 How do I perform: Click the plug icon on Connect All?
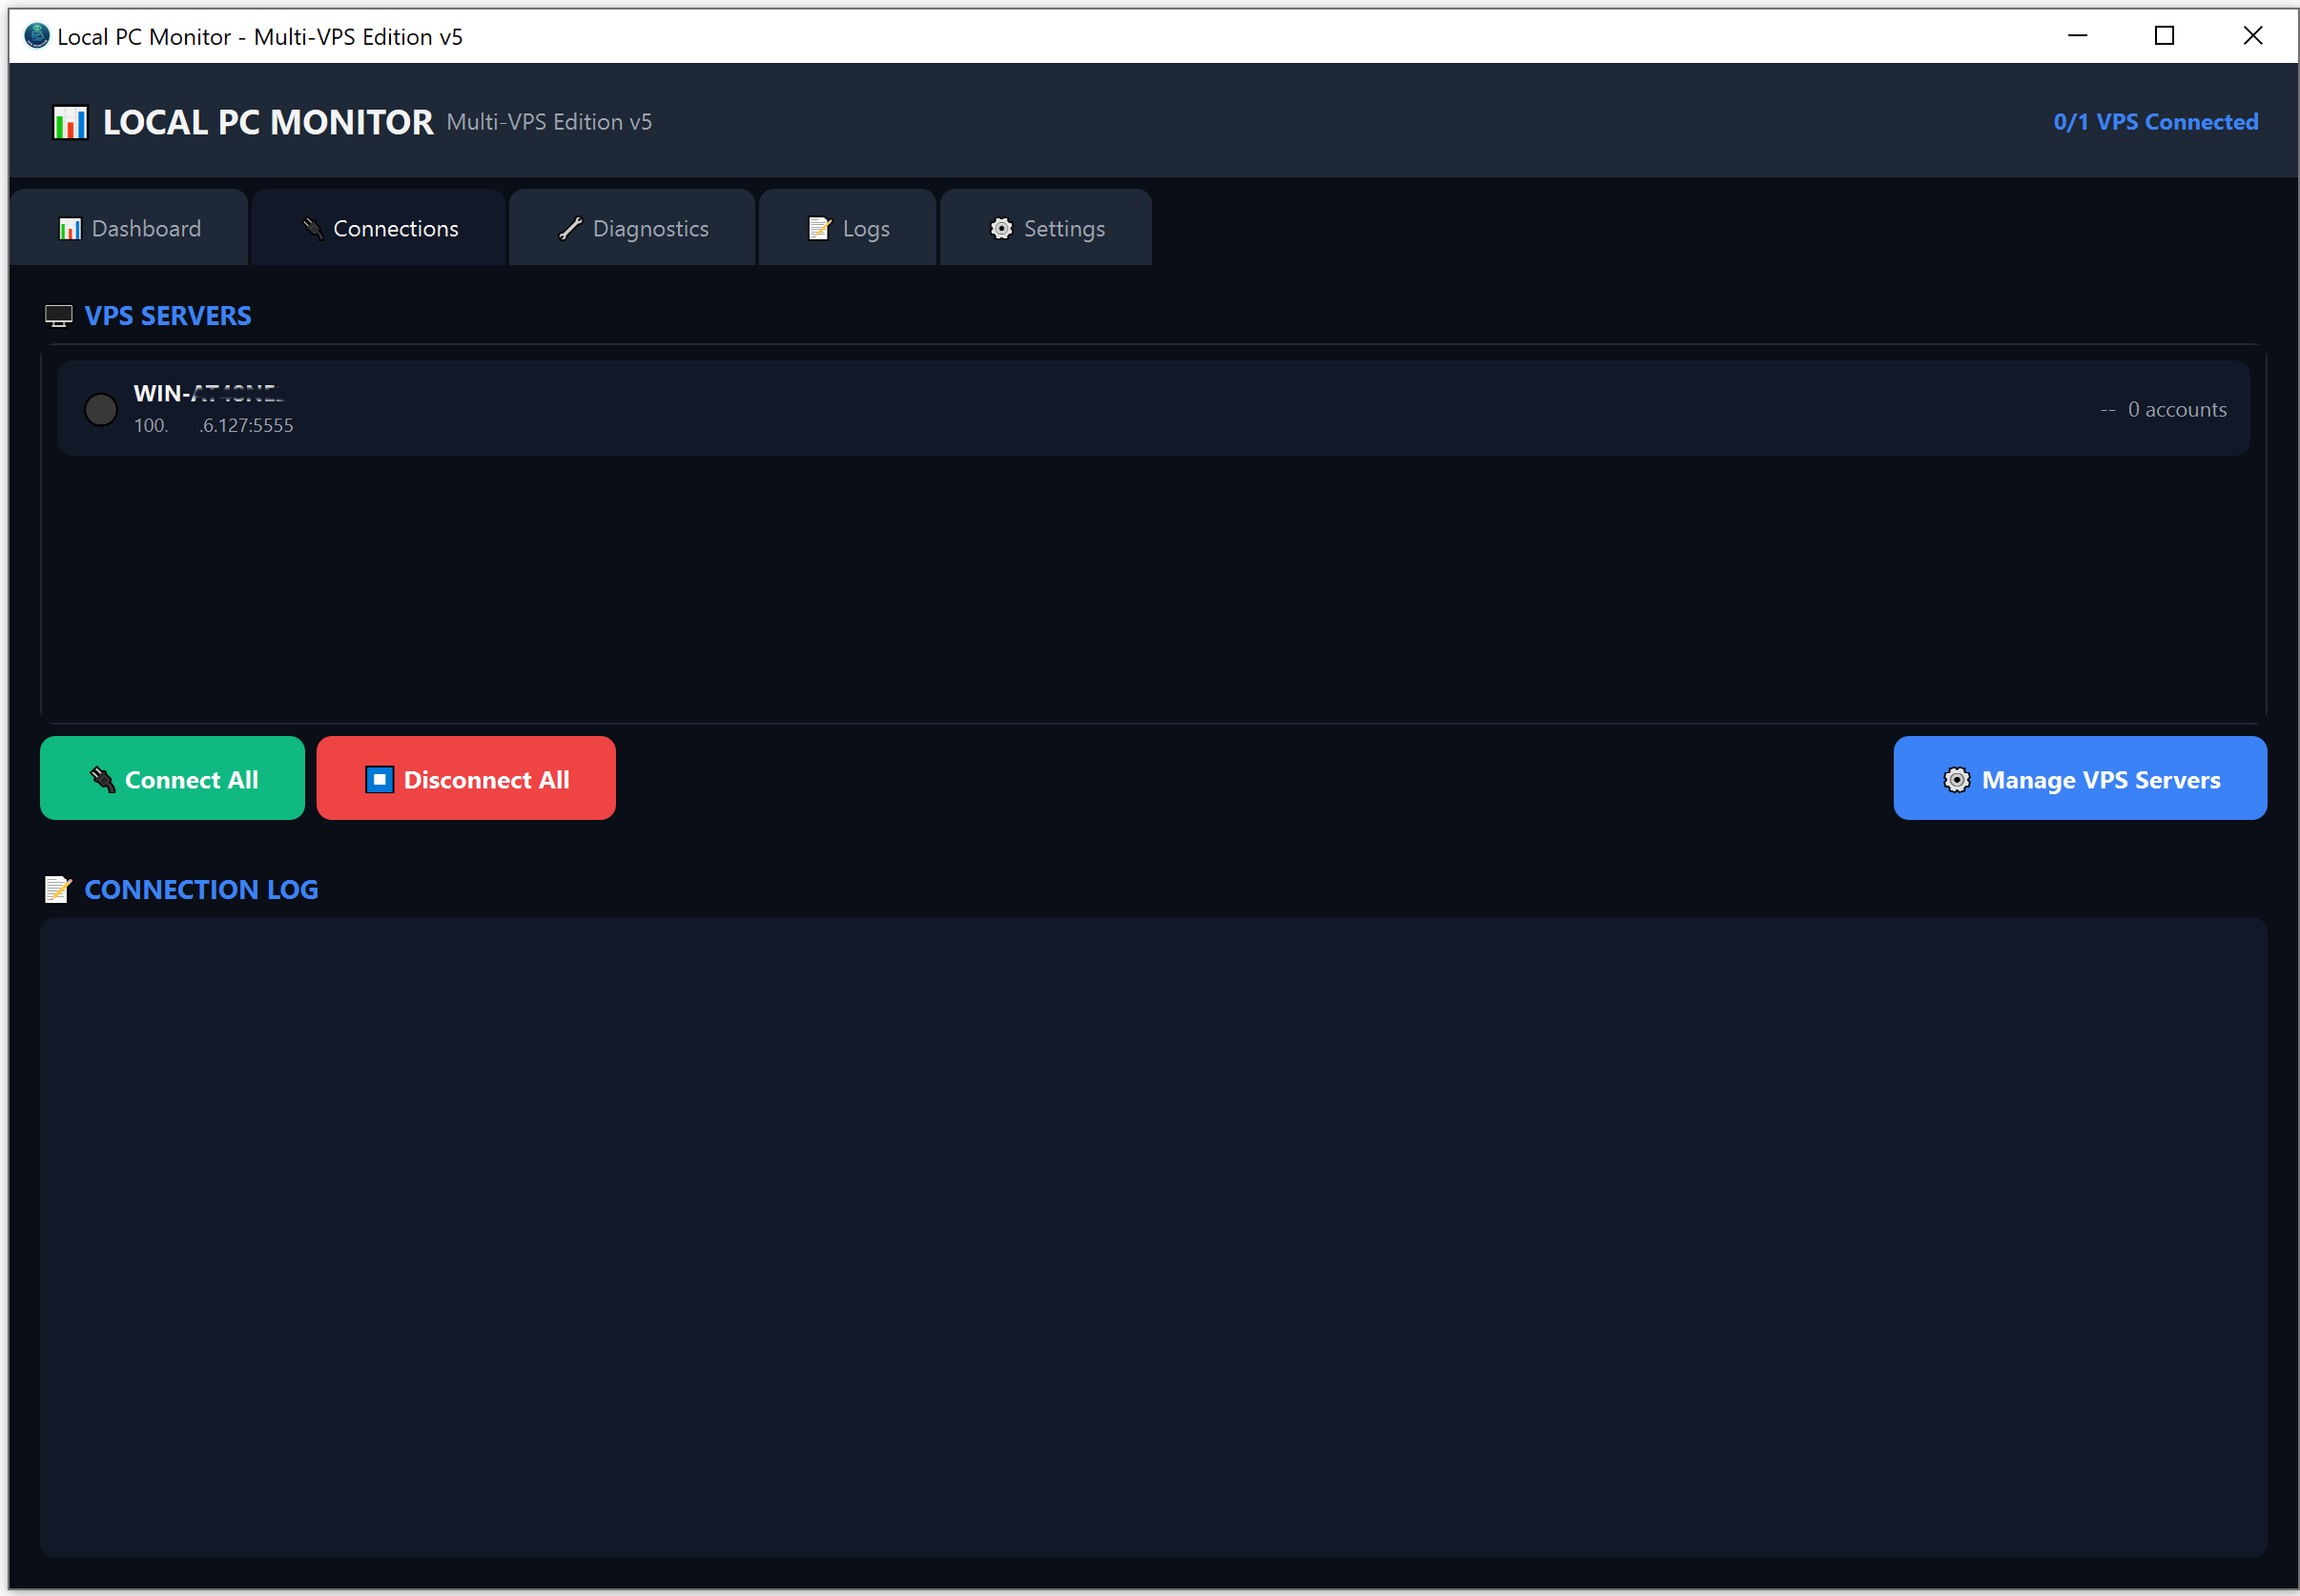(103, 779)
